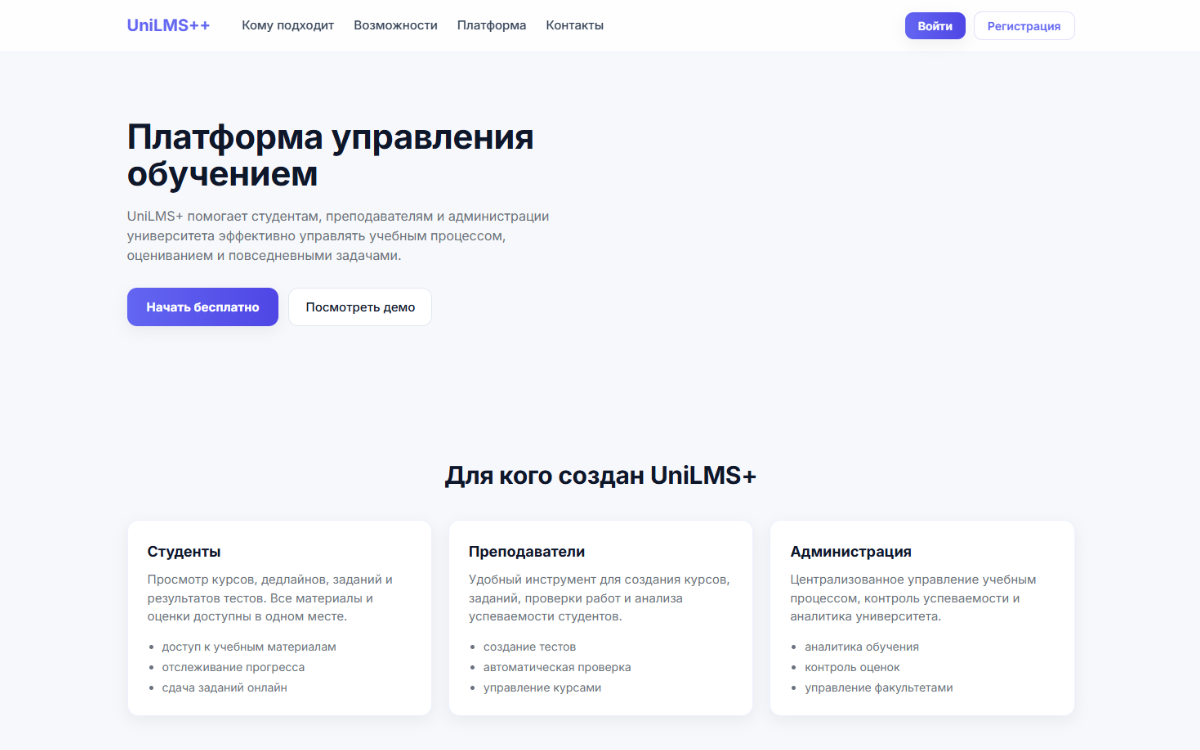Image resolution: width=1200 pixels, height=750 pixels.
Task: Click the Студенты card description paragraph
Action: [270, 598]
